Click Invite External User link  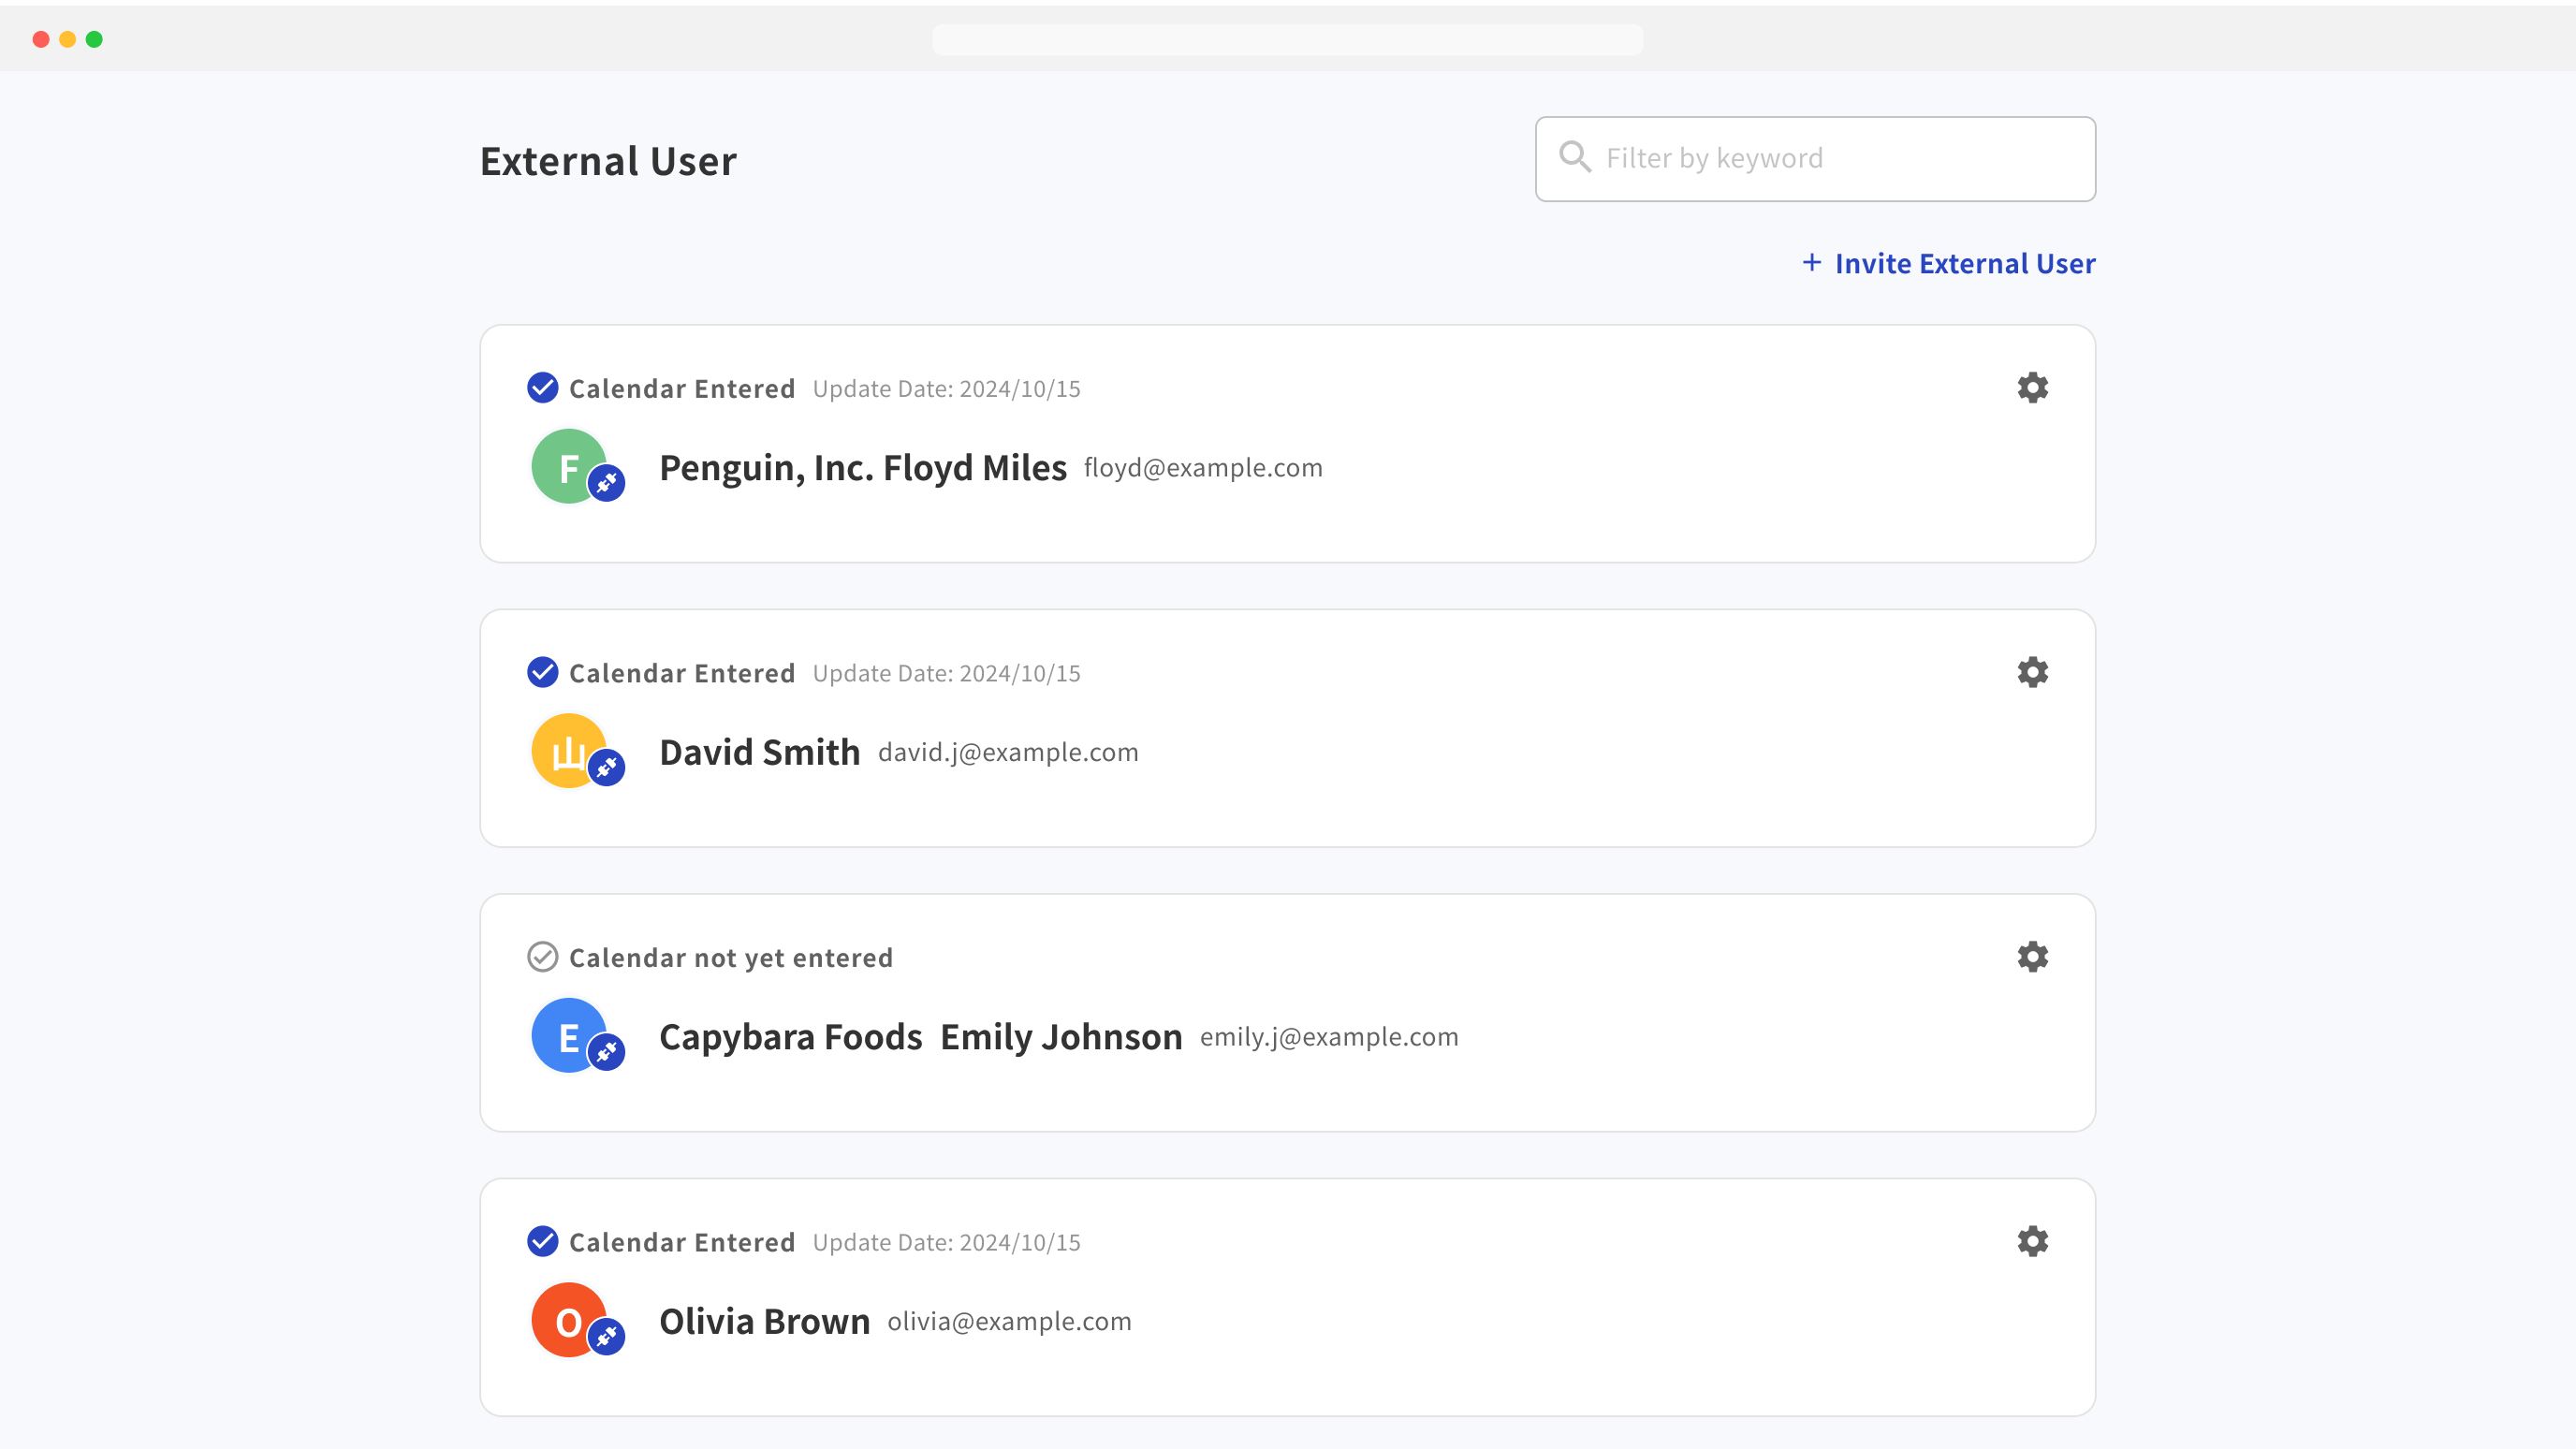[1964, 264]
